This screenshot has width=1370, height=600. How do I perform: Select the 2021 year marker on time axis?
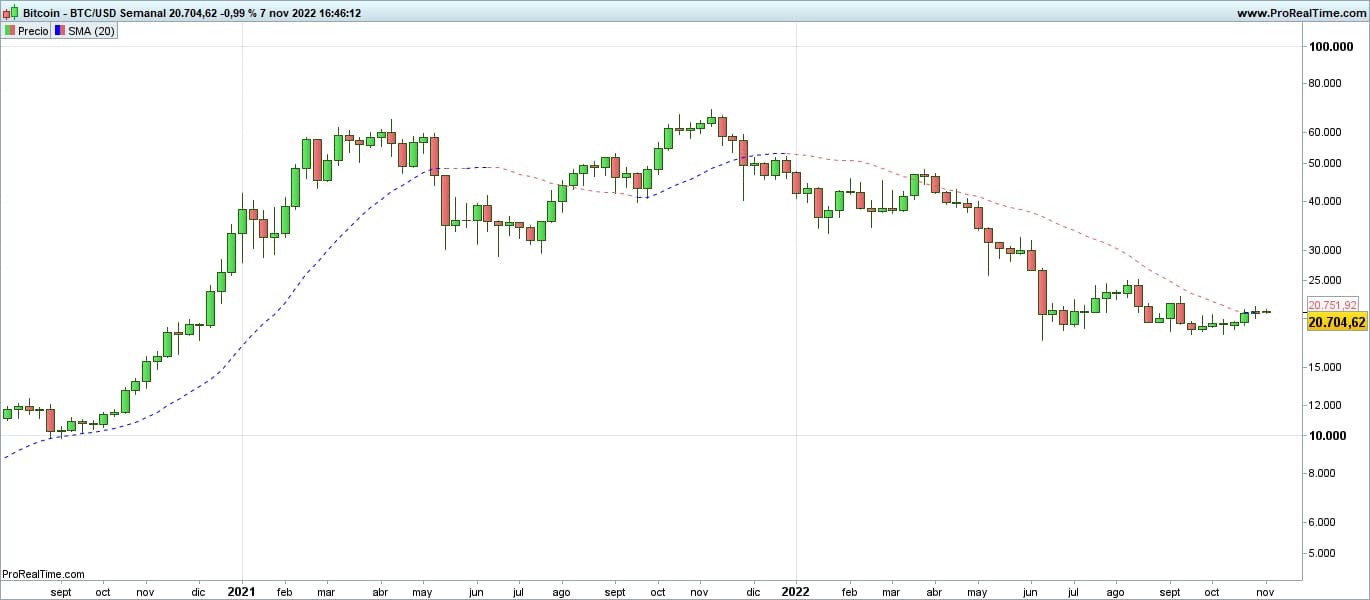click(x=242, y=591)
